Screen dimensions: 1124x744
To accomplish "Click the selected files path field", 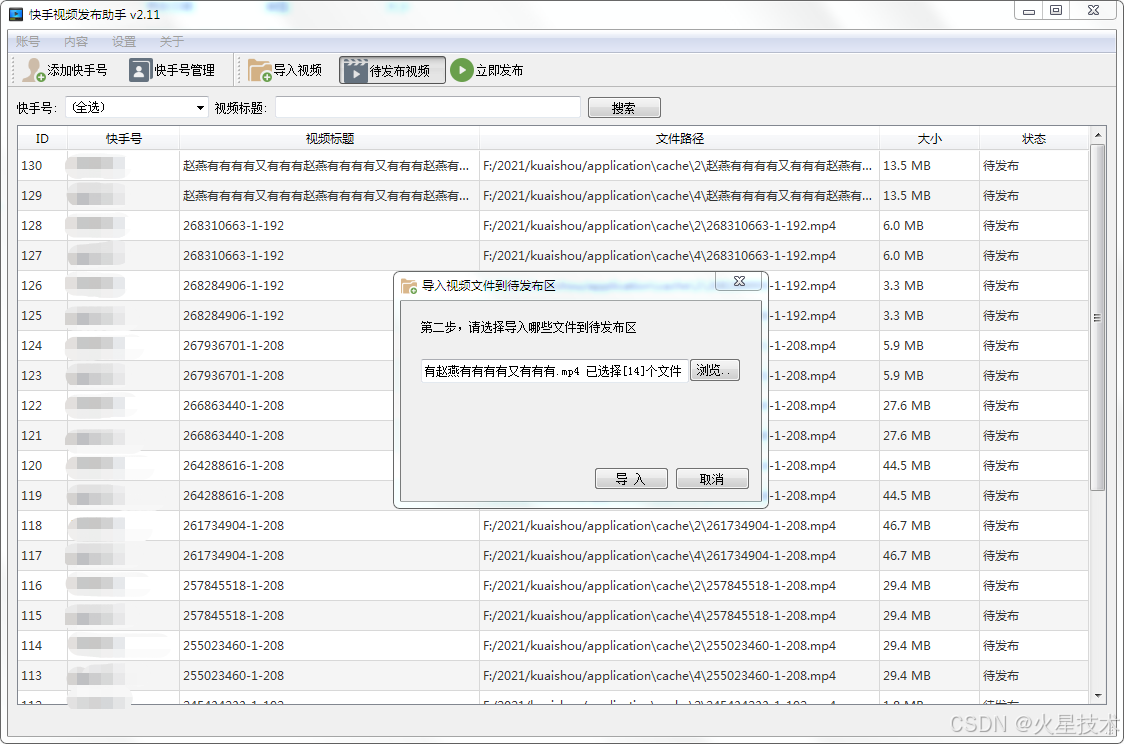I will pyautogui.click(x=554, y=371).
